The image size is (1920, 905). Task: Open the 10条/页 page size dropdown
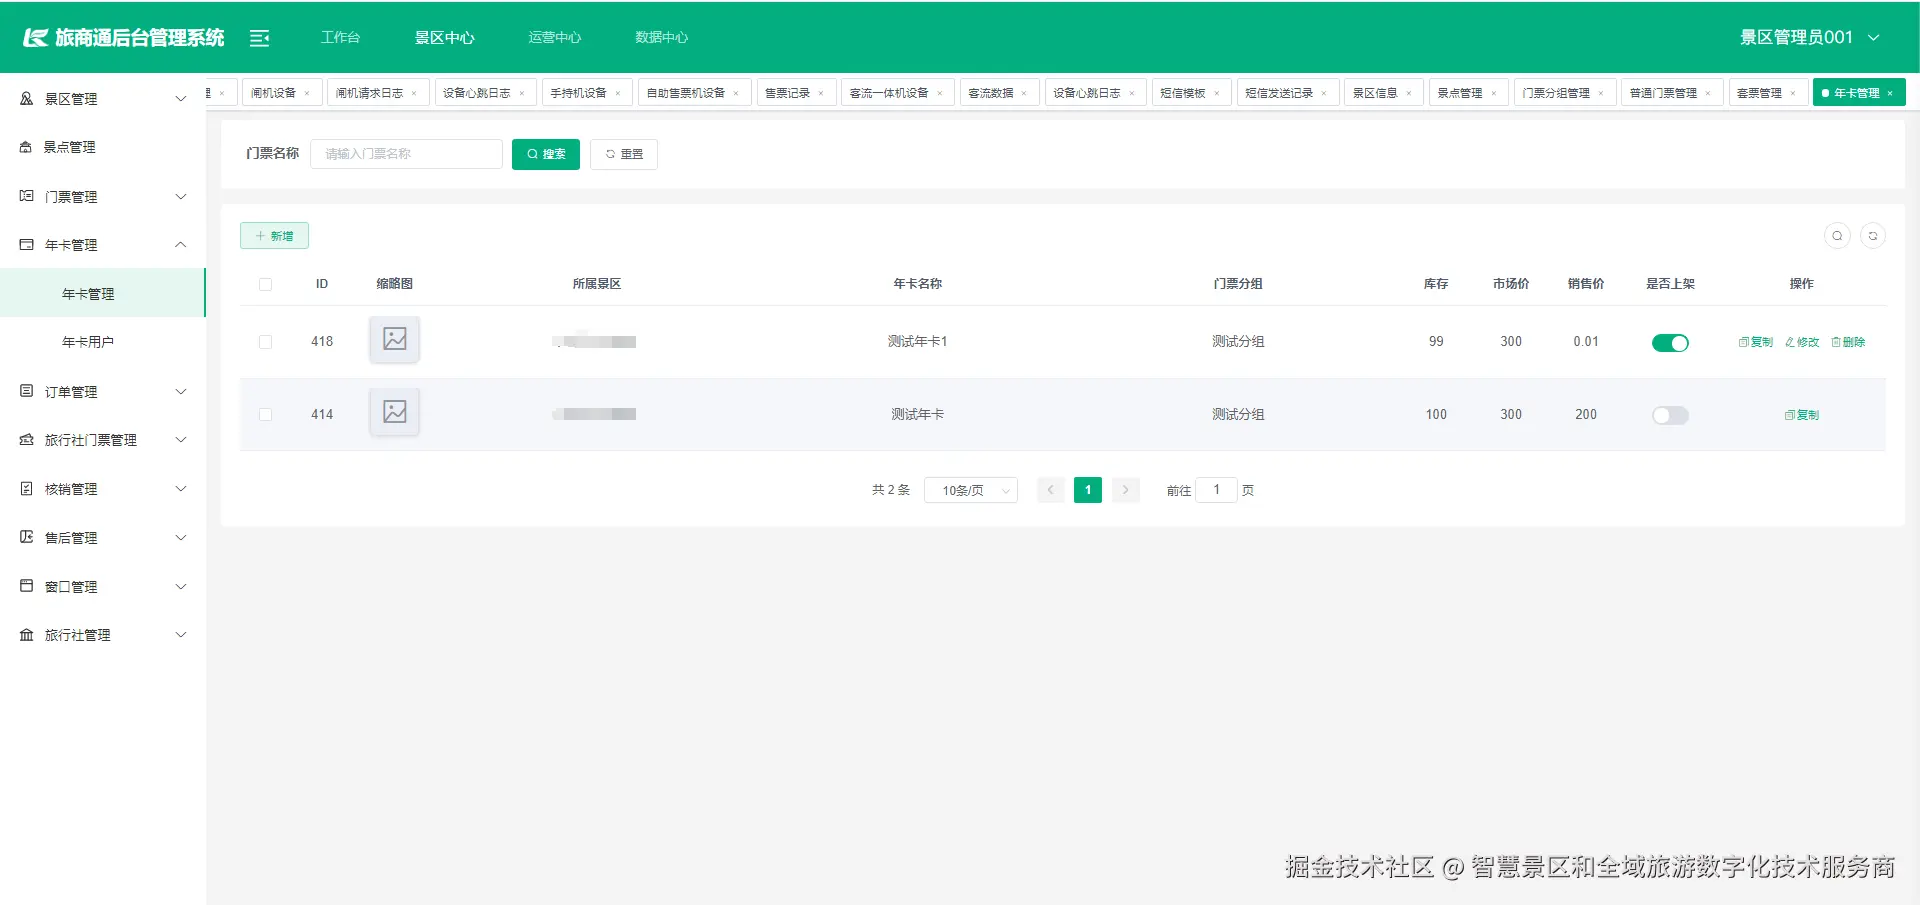point(970,490)
